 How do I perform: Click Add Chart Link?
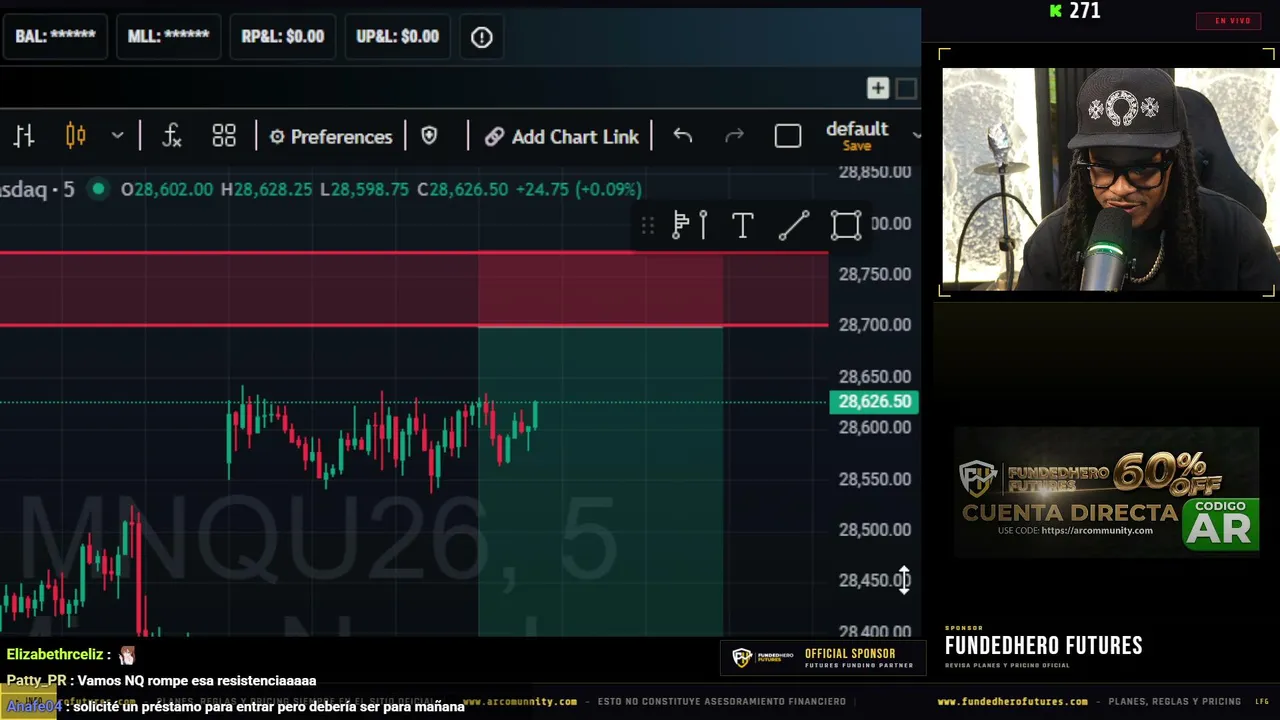[562, 137]
